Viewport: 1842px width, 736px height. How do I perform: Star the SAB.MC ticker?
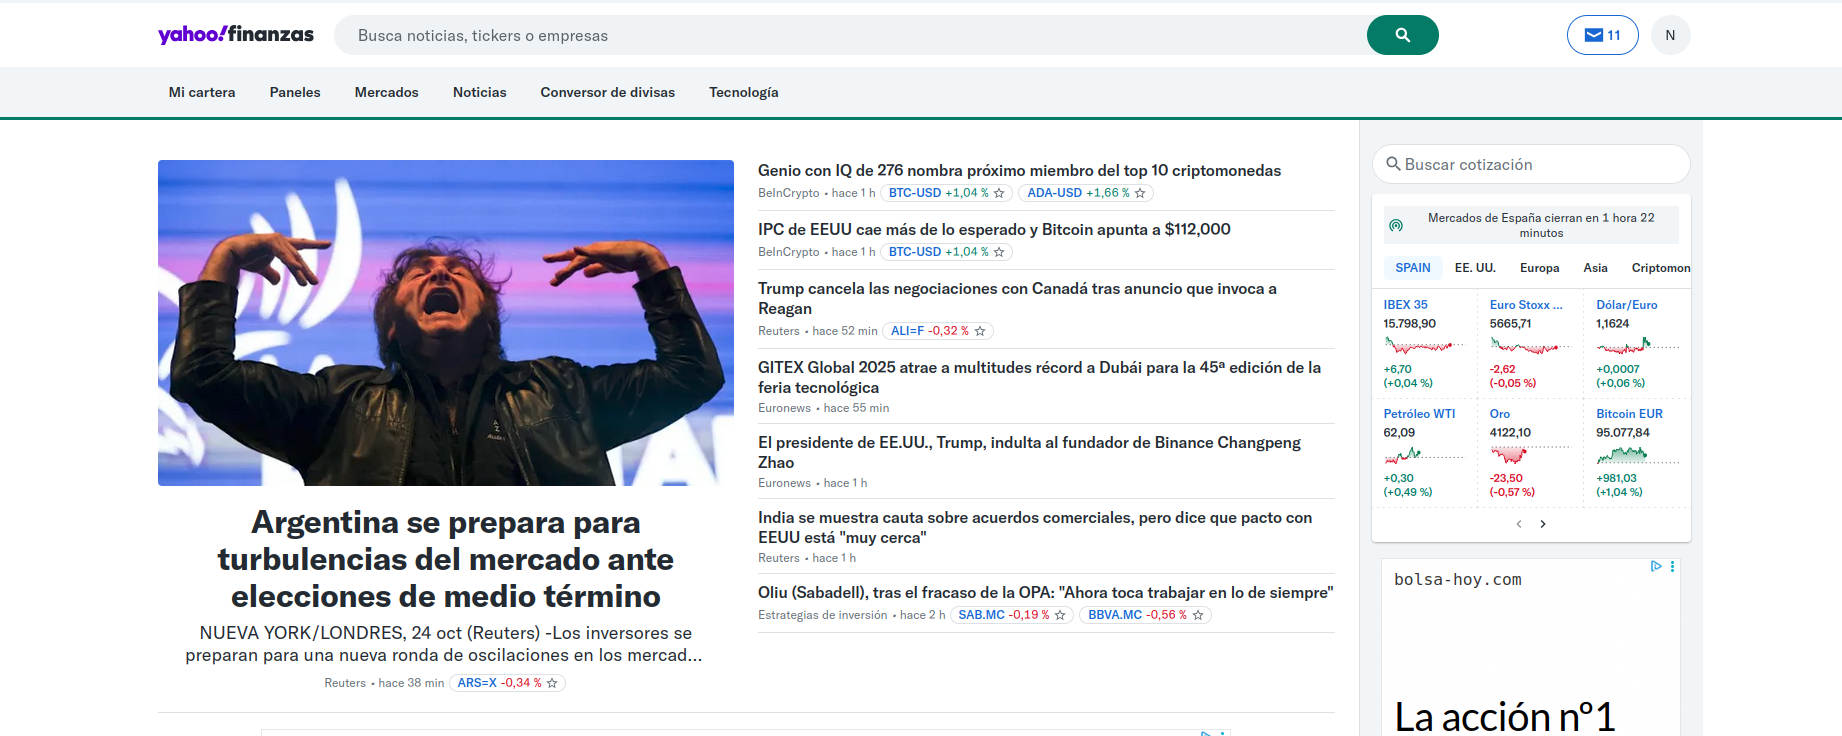(x=1060, y=615)
